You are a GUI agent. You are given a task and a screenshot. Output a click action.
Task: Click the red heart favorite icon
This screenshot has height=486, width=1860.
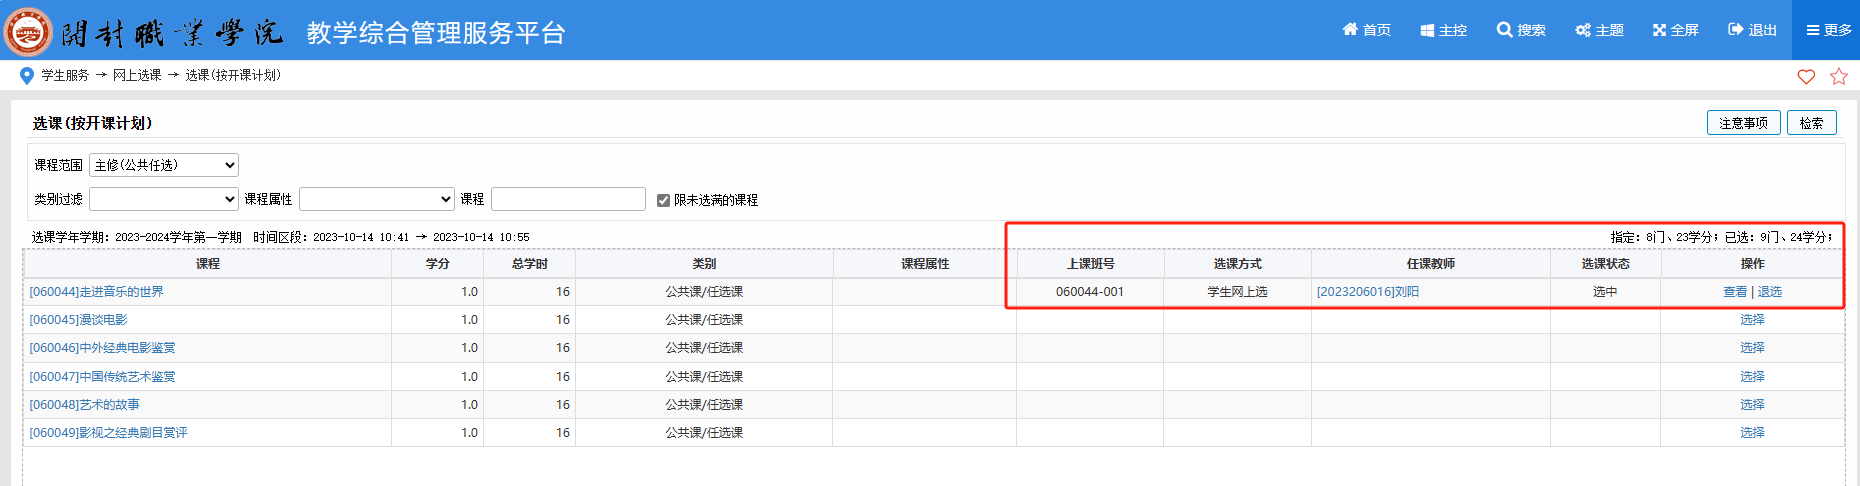(1806, 76)
